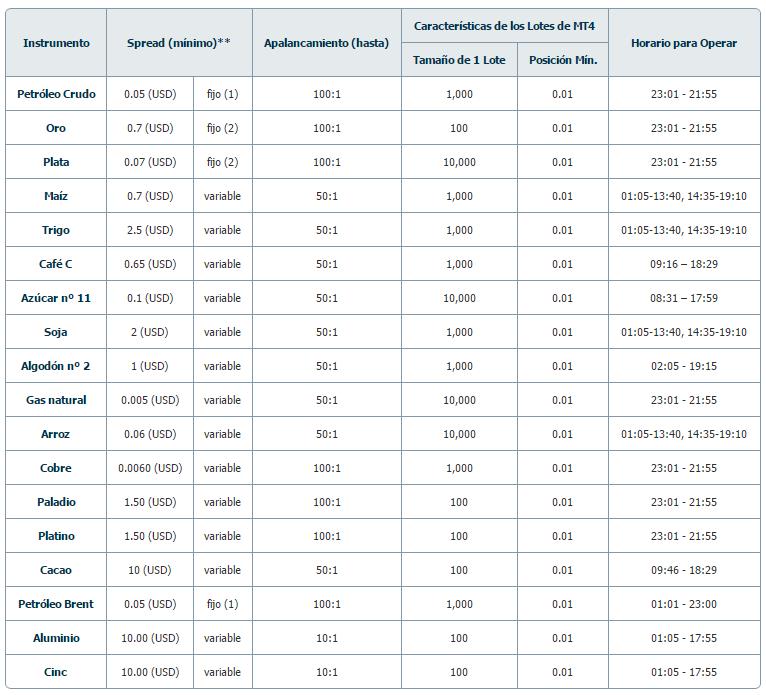Select the Cinc instrument label
Viewport: 766px width, 695px height.
point(56,672)
